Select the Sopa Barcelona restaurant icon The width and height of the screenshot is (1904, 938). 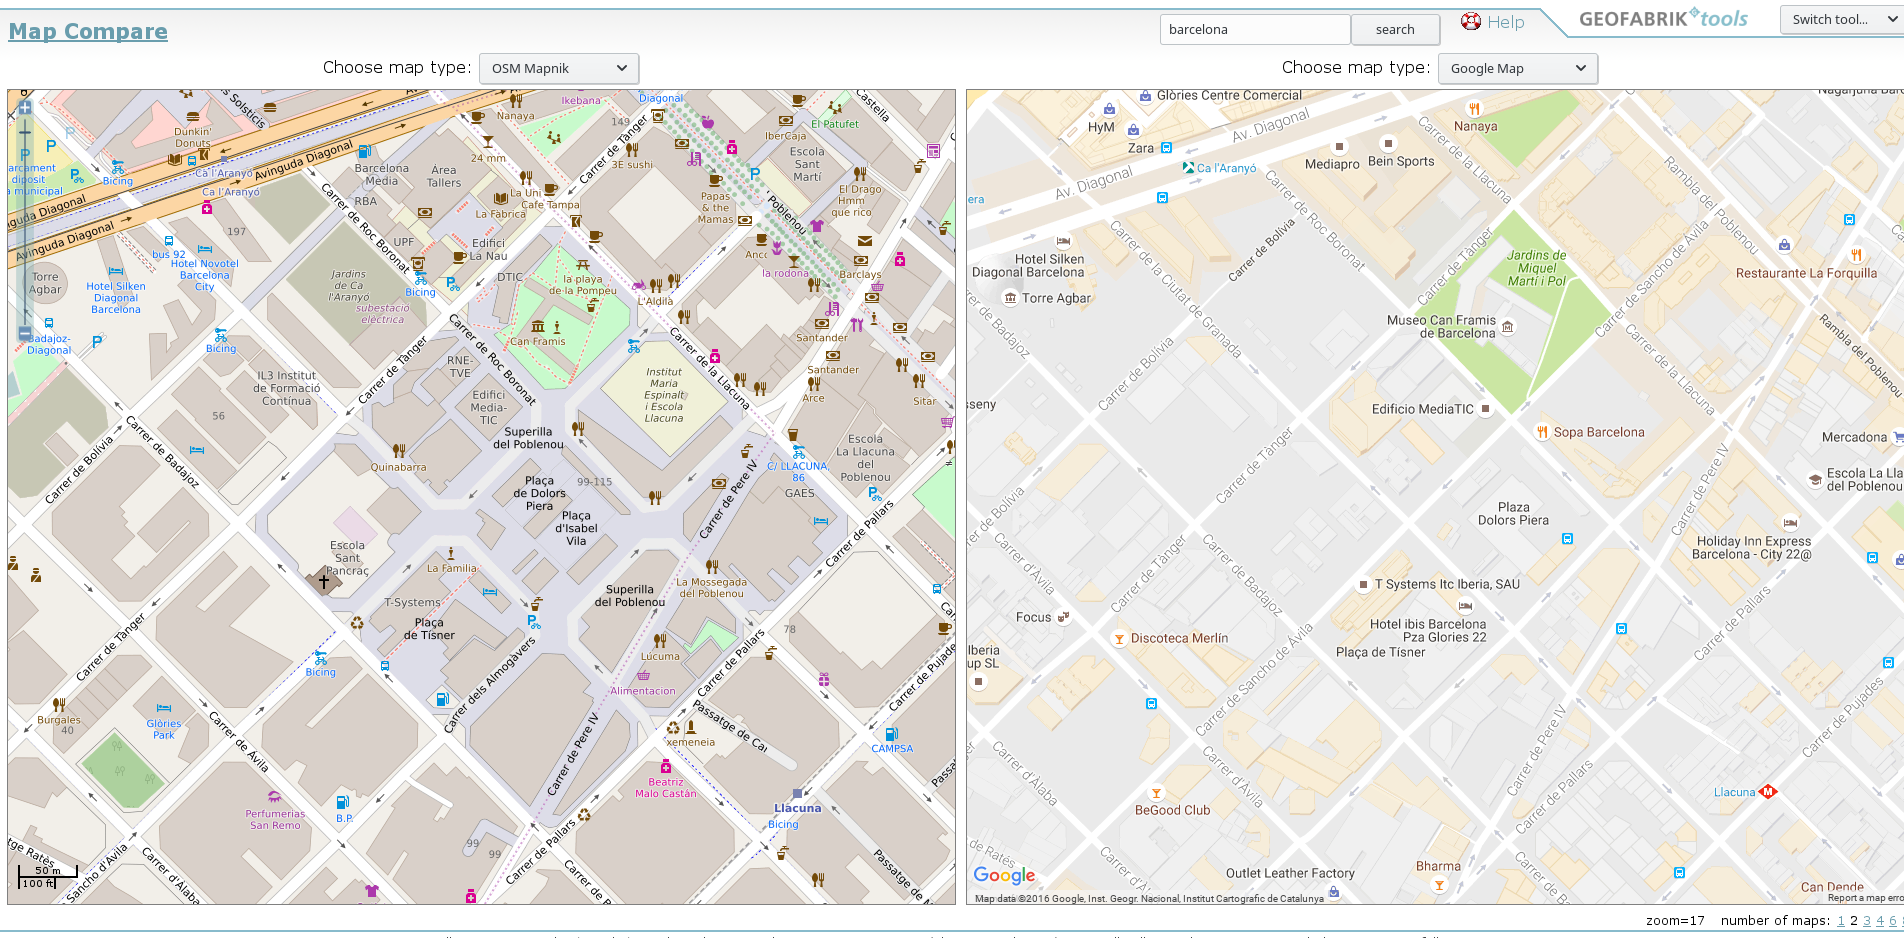click(x=1542, y=432)
